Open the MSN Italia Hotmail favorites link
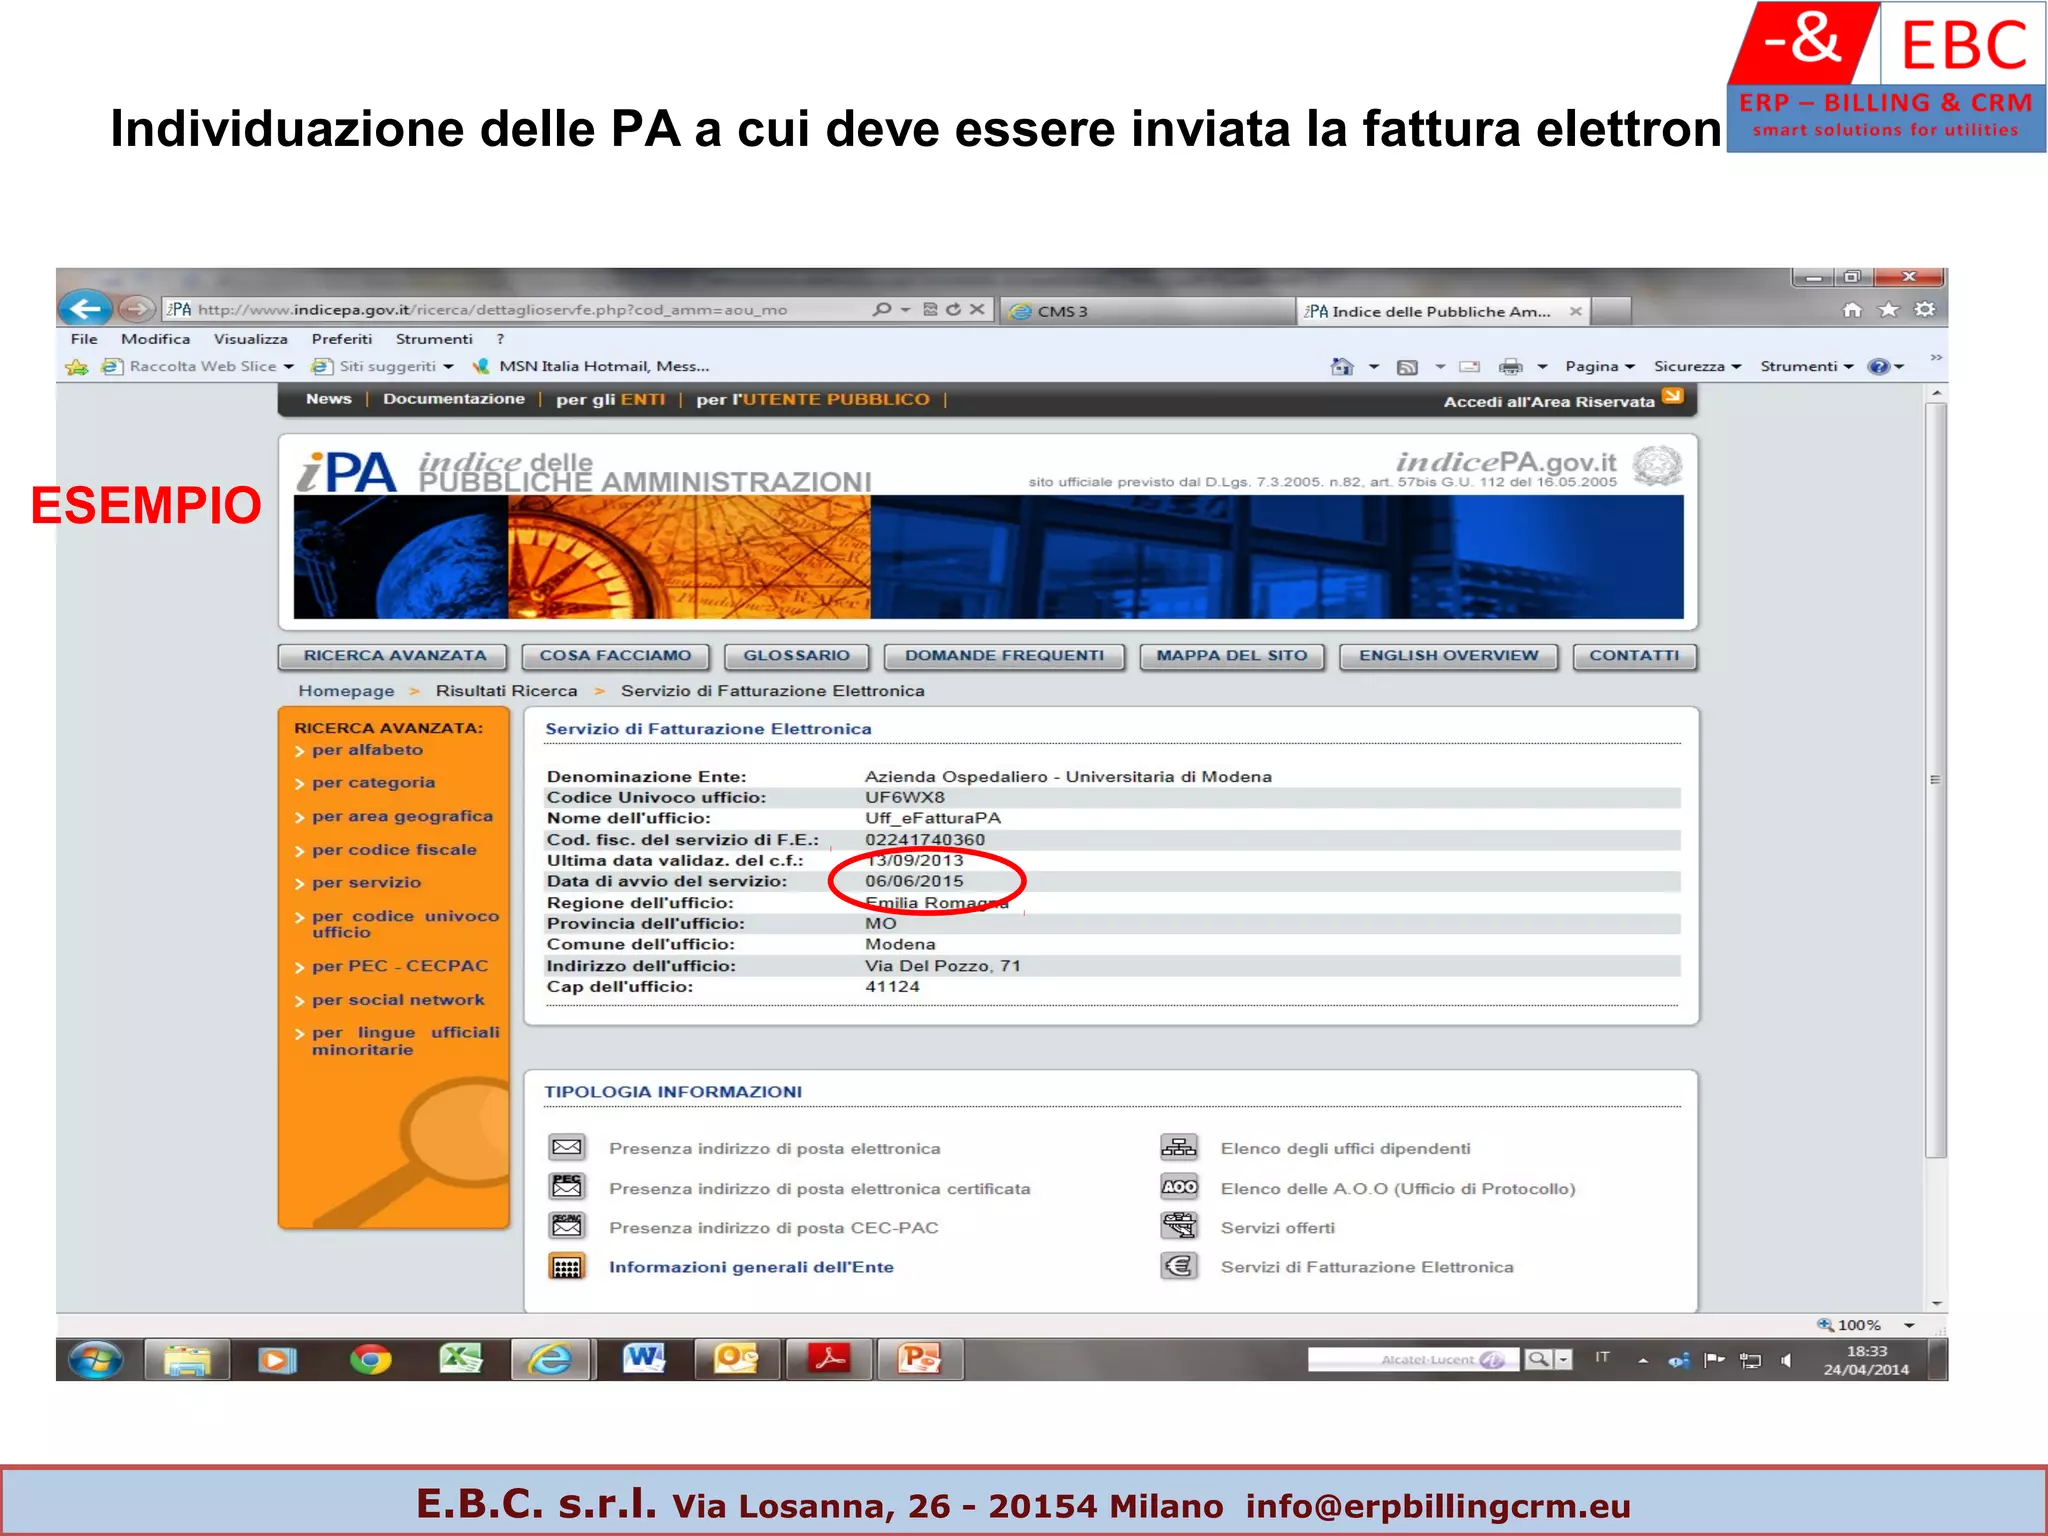This screenshot has width=2048, height=1536. pos(591,367)
